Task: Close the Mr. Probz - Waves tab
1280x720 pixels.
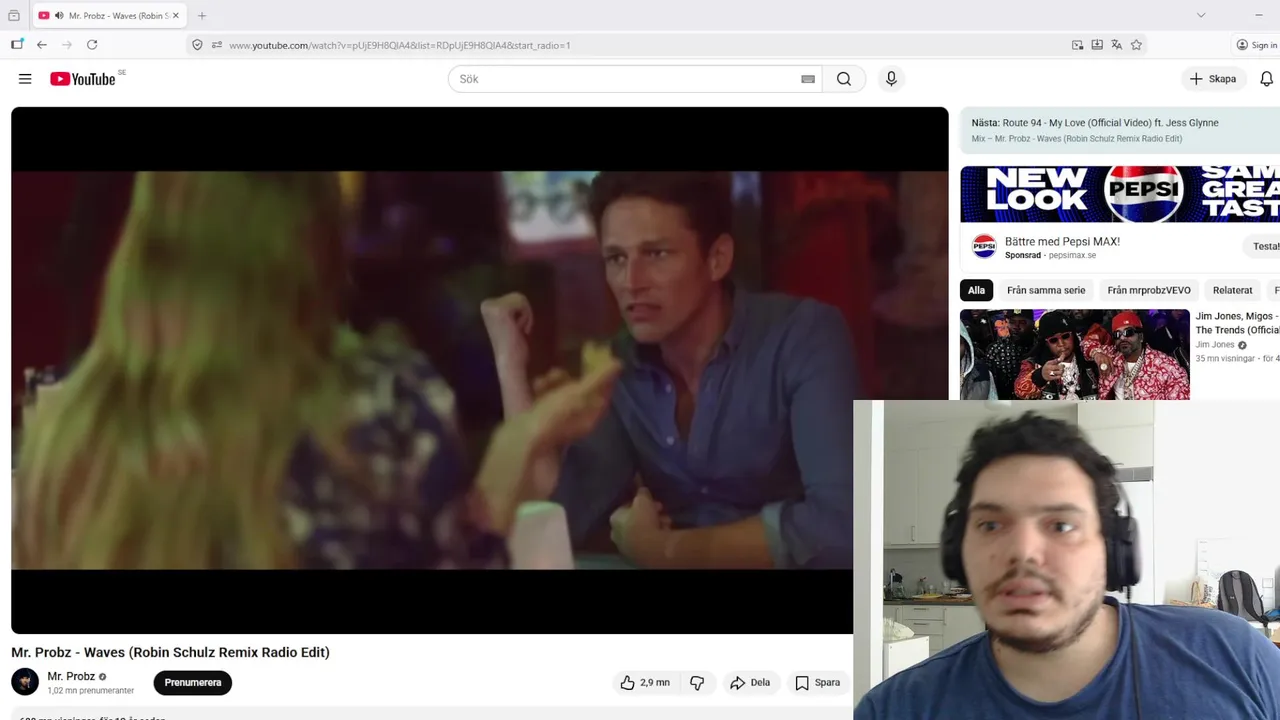Action: [176, 16]
